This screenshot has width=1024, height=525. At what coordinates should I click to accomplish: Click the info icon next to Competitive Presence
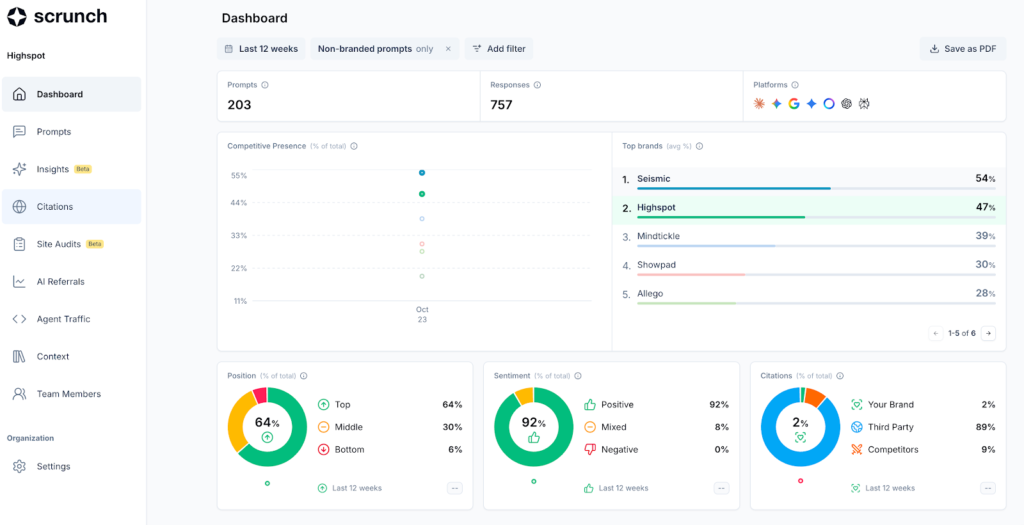[354, 146]
